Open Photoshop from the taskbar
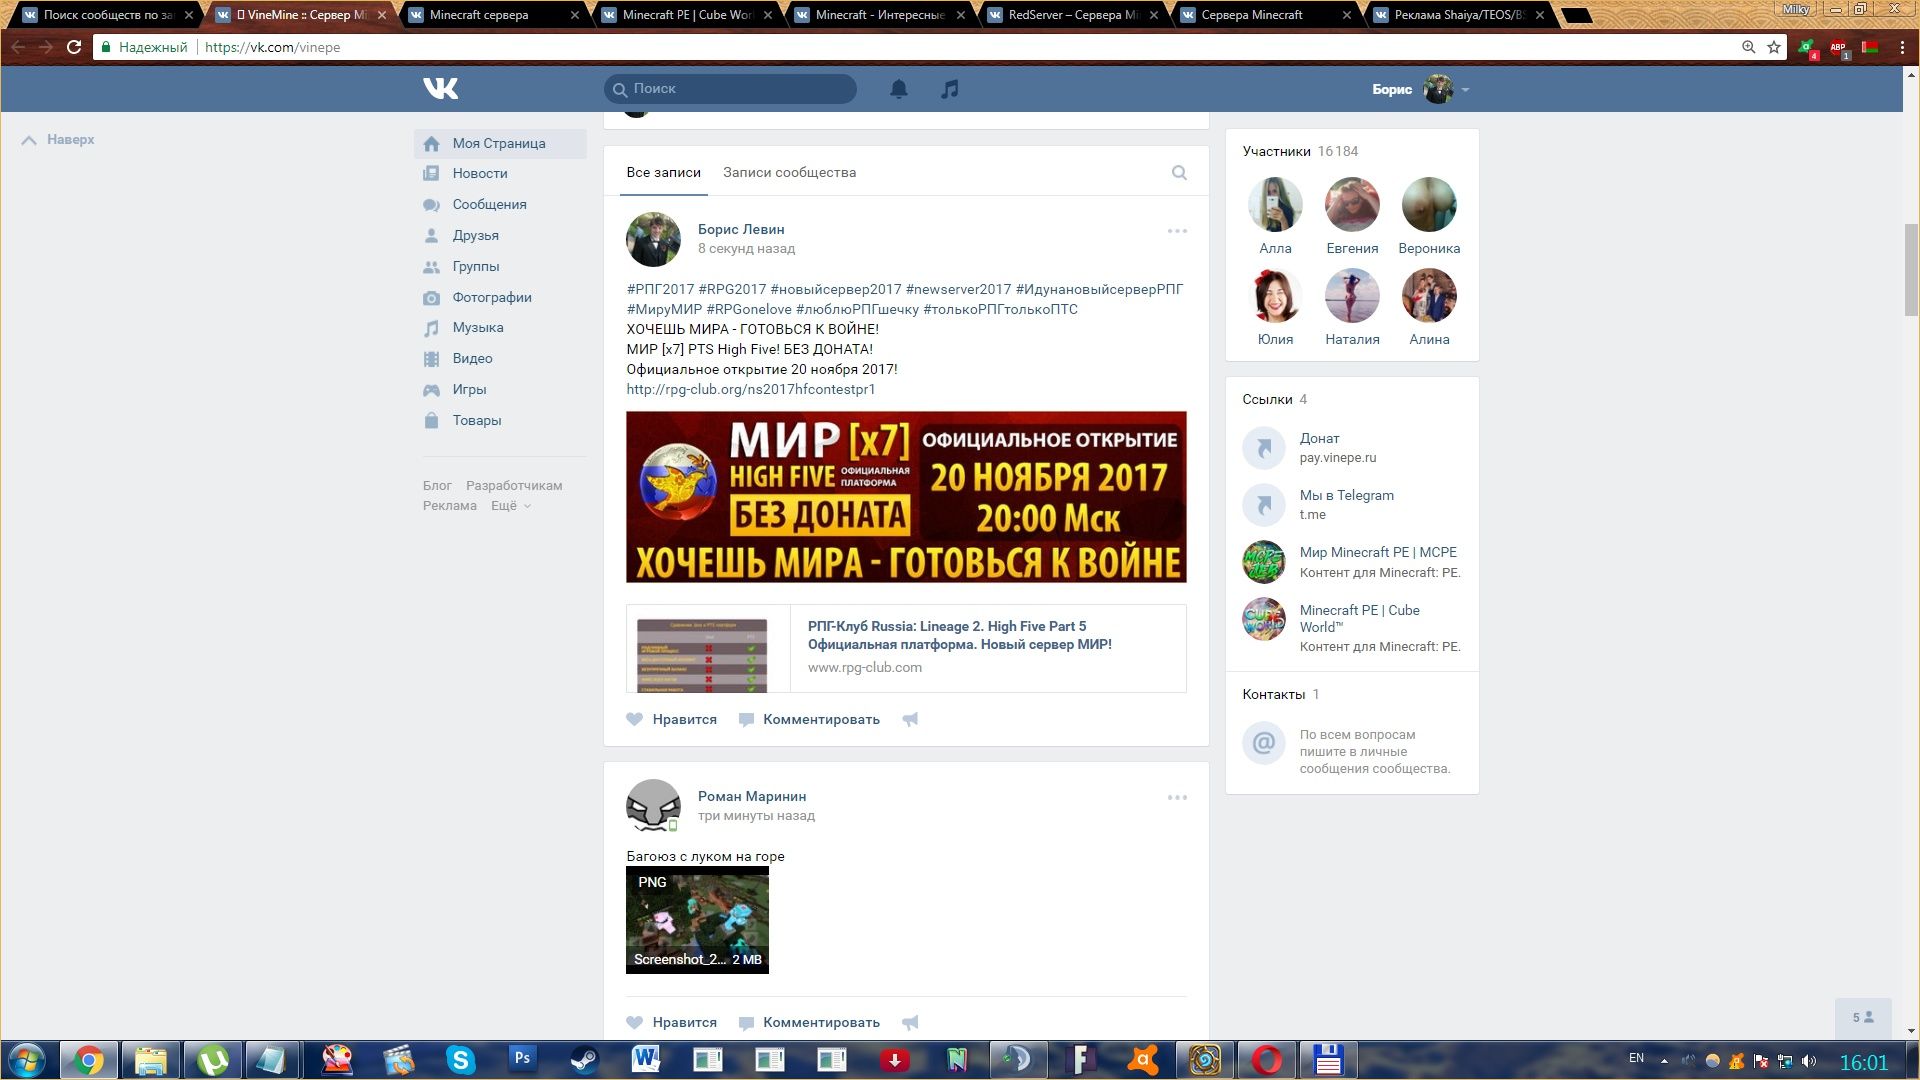 tap(522, 1060)
